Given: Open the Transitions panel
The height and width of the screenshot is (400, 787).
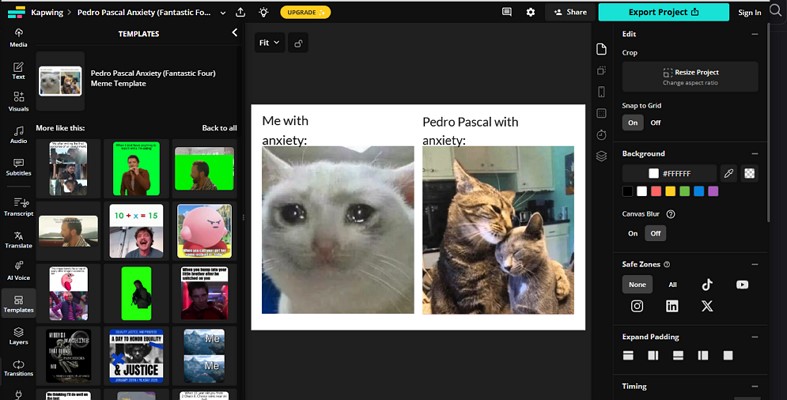Looking at the screenshot, I should (19, 368).
